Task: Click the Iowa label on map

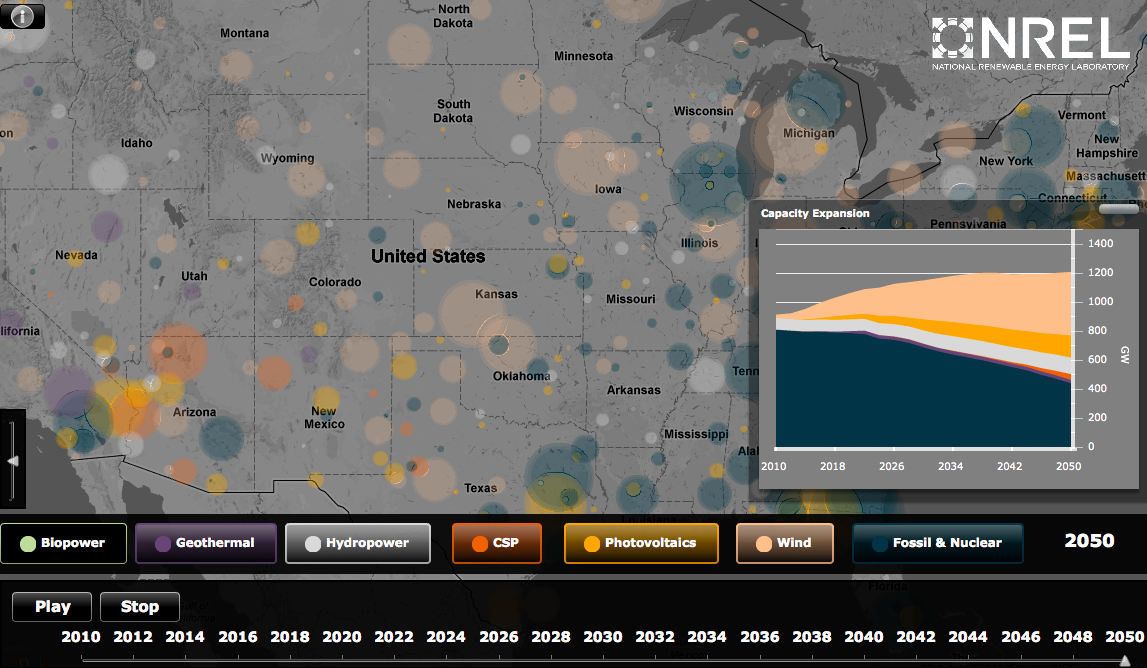Action: coord(608,189)
